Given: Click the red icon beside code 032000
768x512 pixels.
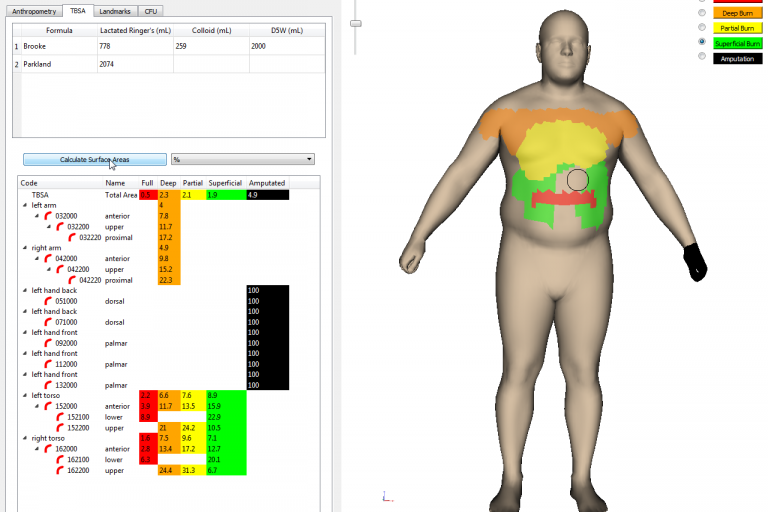Looking at the screenshot, I should click(x=48, y=216).
